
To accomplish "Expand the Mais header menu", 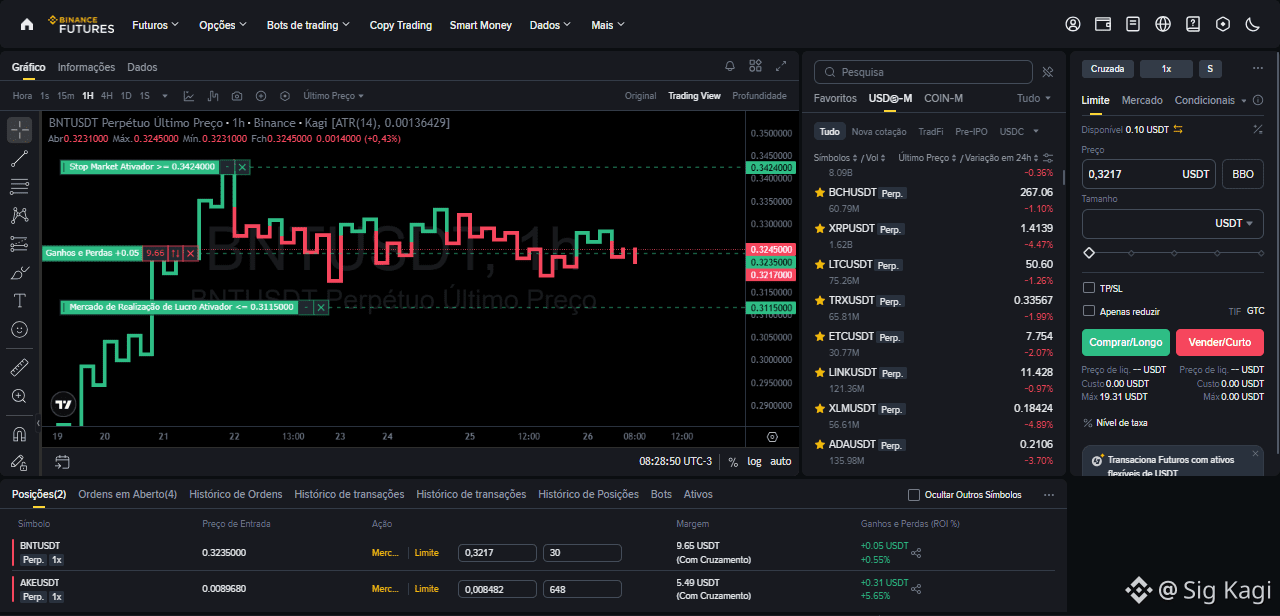I will point(608,24).
